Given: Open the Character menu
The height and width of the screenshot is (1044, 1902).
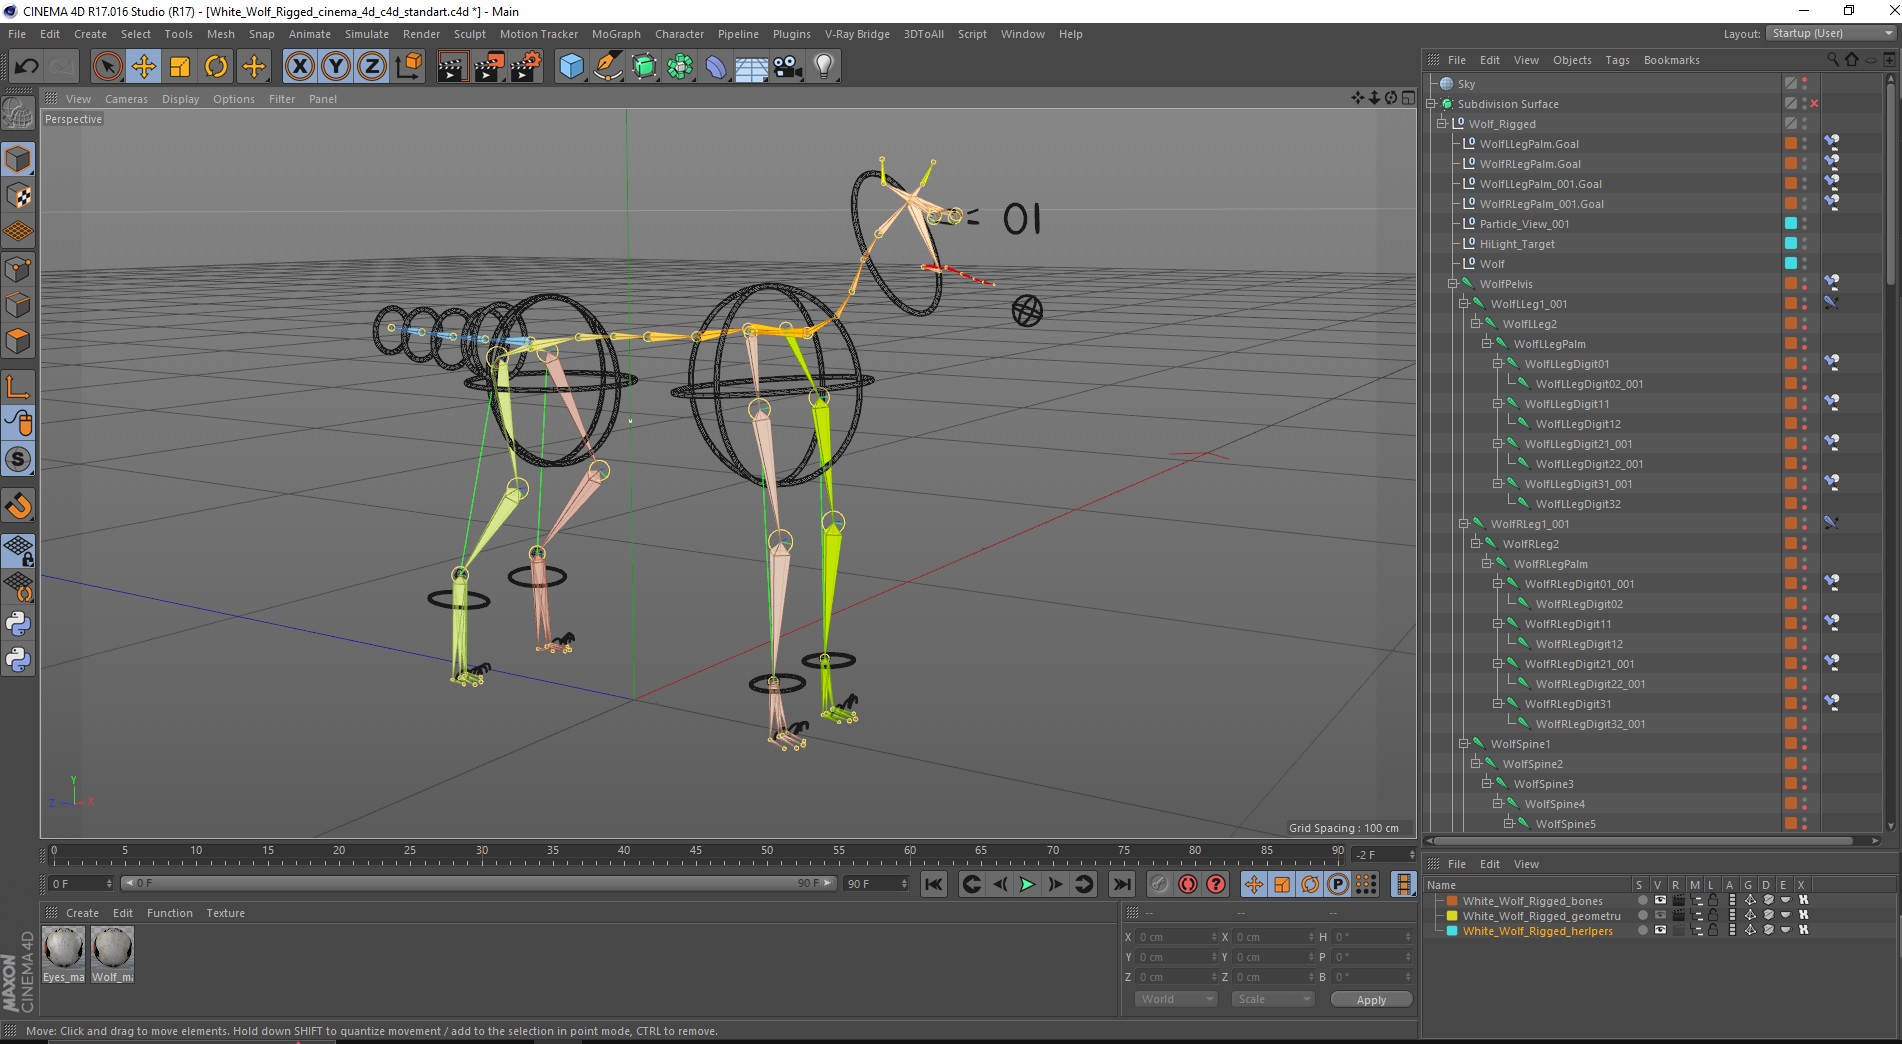Looking at the screenshot, I should pos(679,34).
